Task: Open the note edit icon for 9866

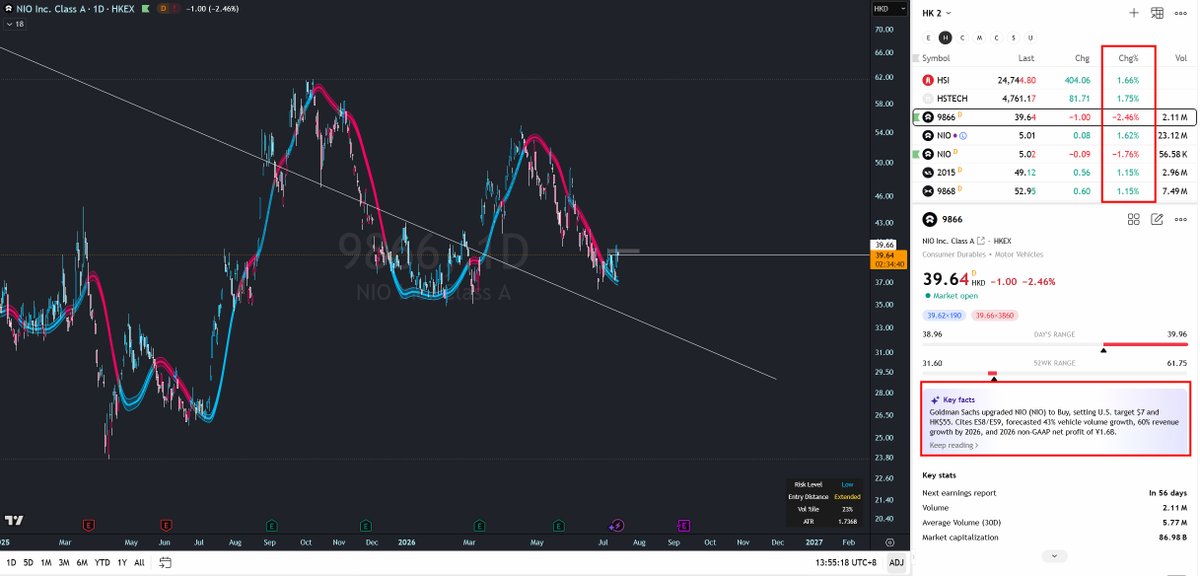Action: pos(1157,219)
